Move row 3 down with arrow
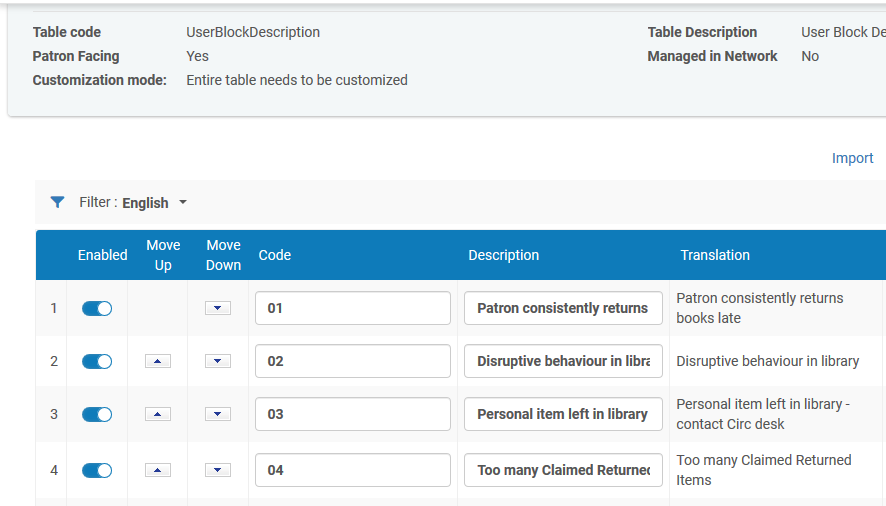Viewport: 886px width, 506px height. click(x=218, y=414)
